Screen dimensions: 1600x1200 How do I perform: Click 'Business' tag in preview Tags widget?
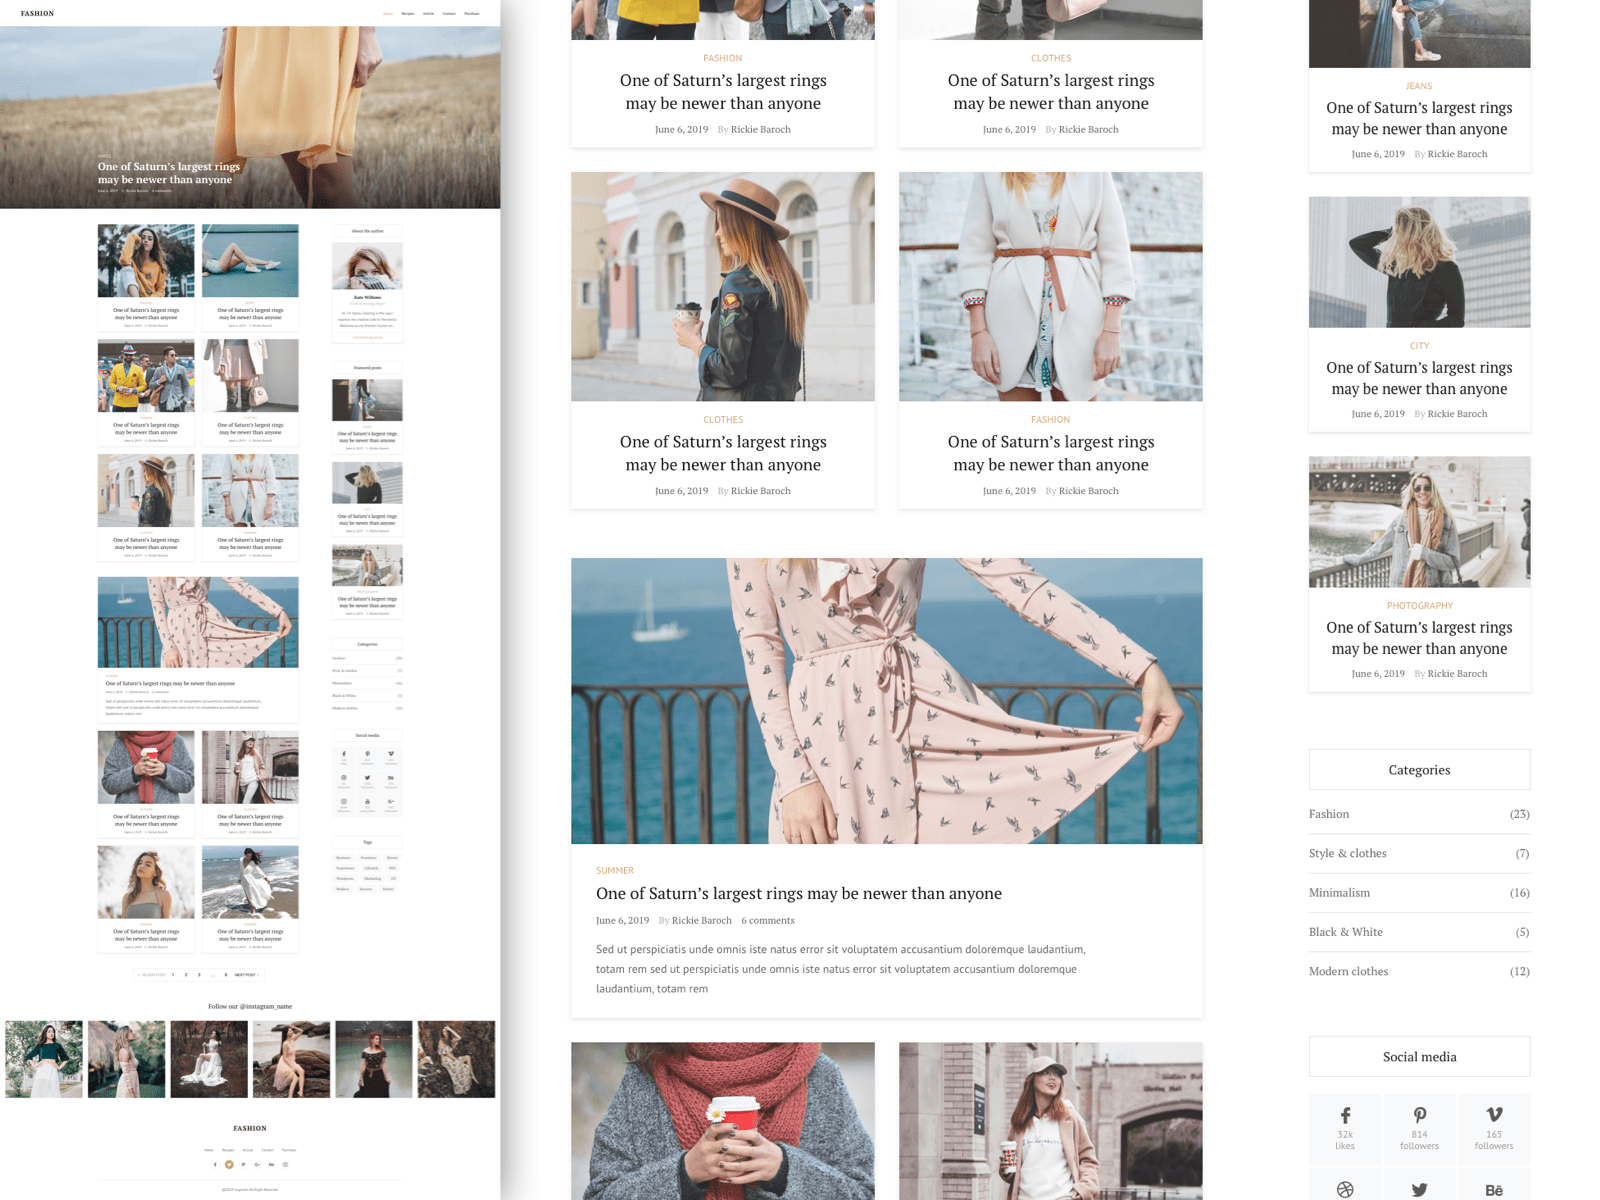(x=343, y=858)
